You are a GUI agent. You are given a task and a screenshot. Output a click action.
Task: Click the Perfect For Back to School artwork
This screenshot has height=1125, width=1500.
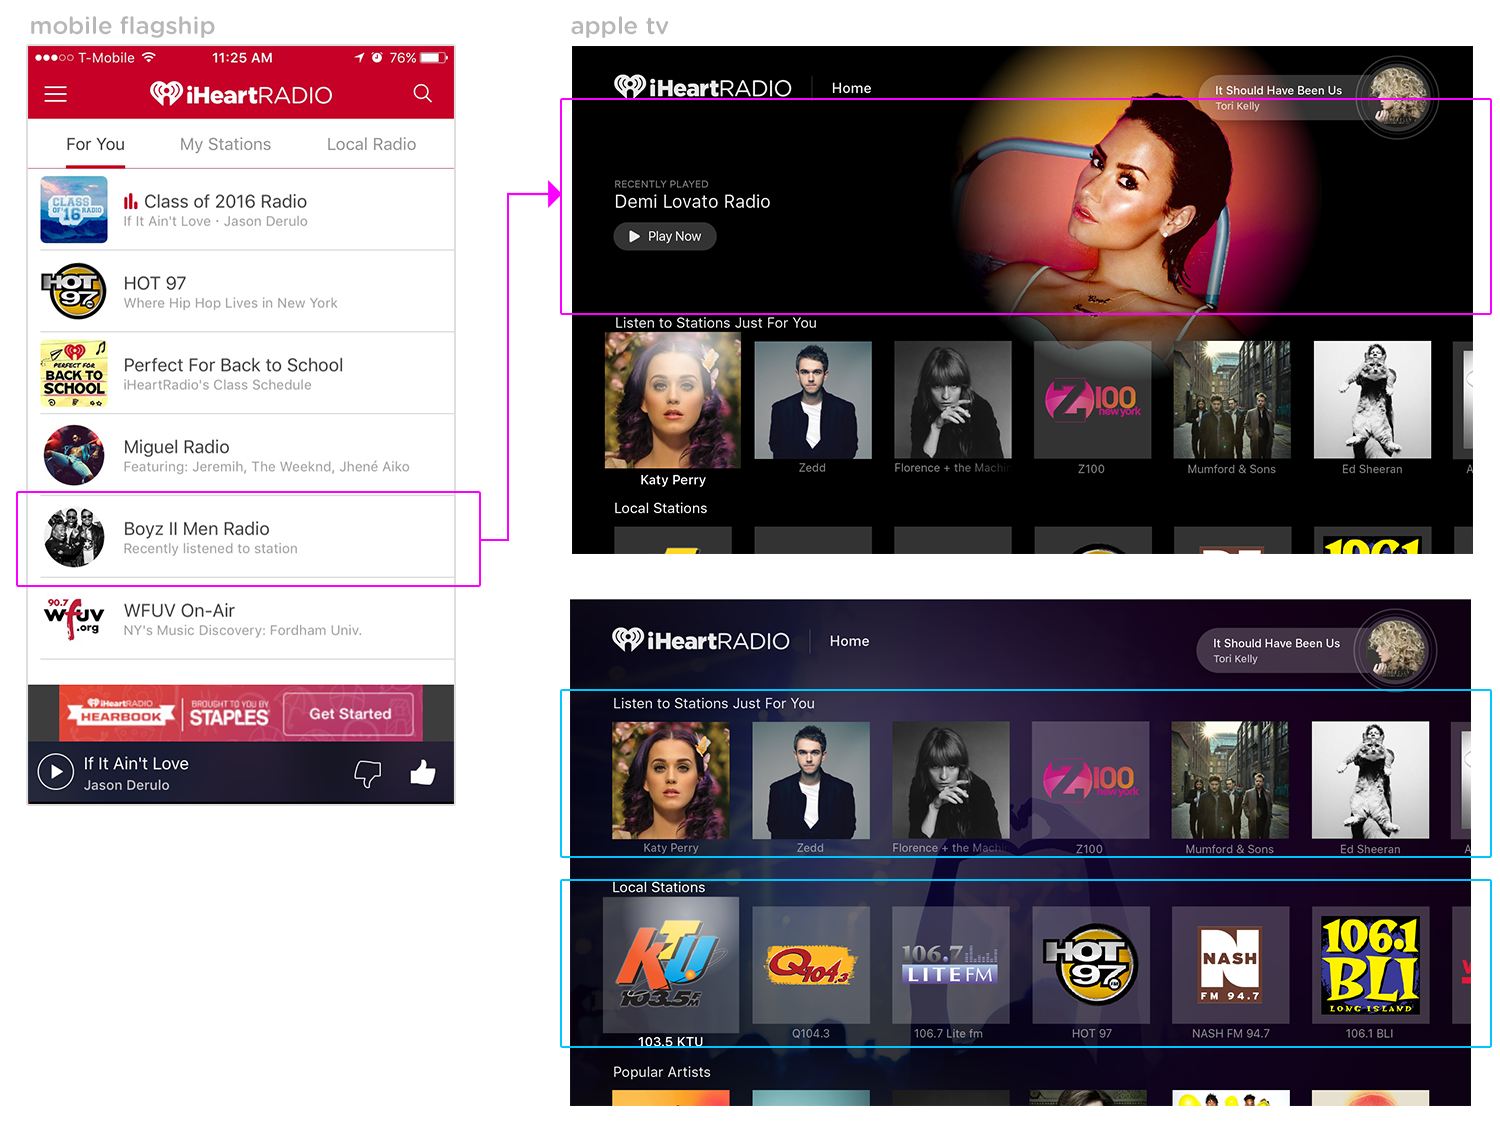pyautogui.click(x=74, y=373)
